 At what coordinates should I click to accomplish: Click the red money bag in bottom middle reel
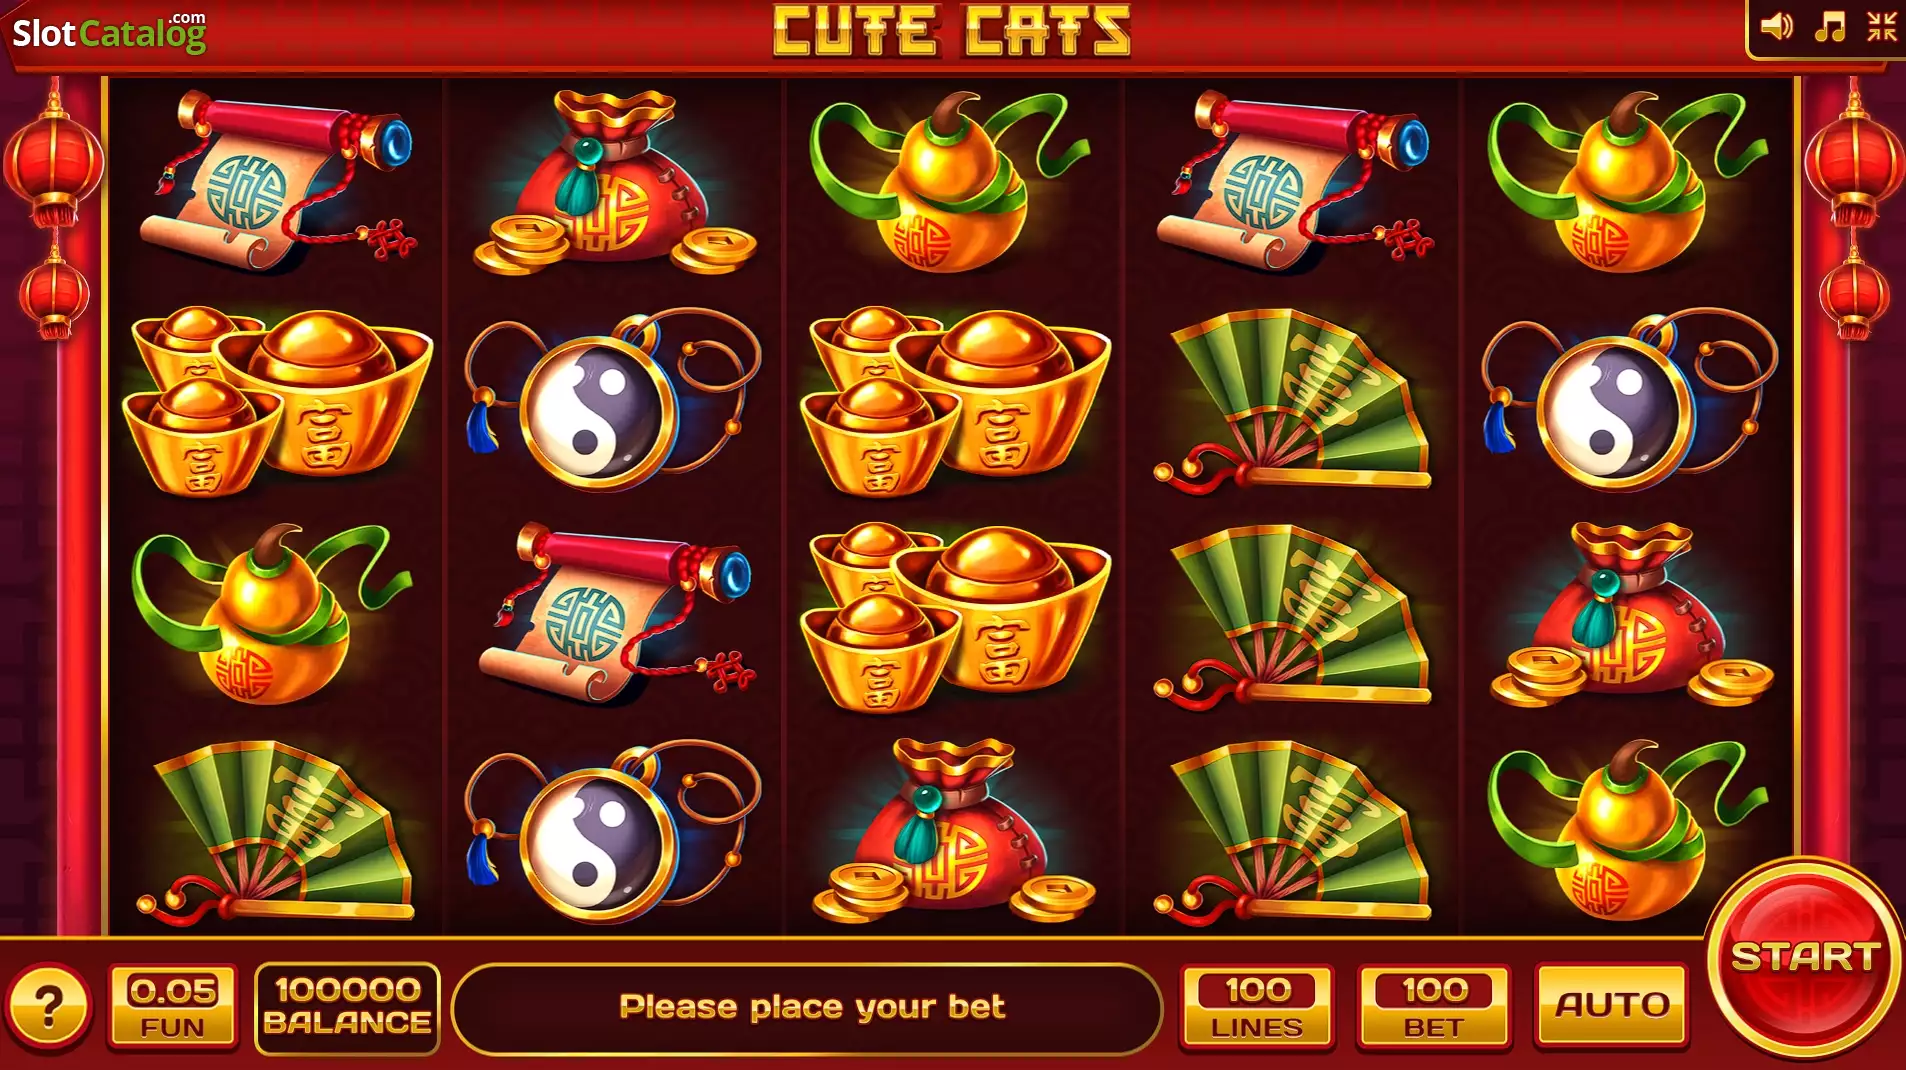click(952, 830)
